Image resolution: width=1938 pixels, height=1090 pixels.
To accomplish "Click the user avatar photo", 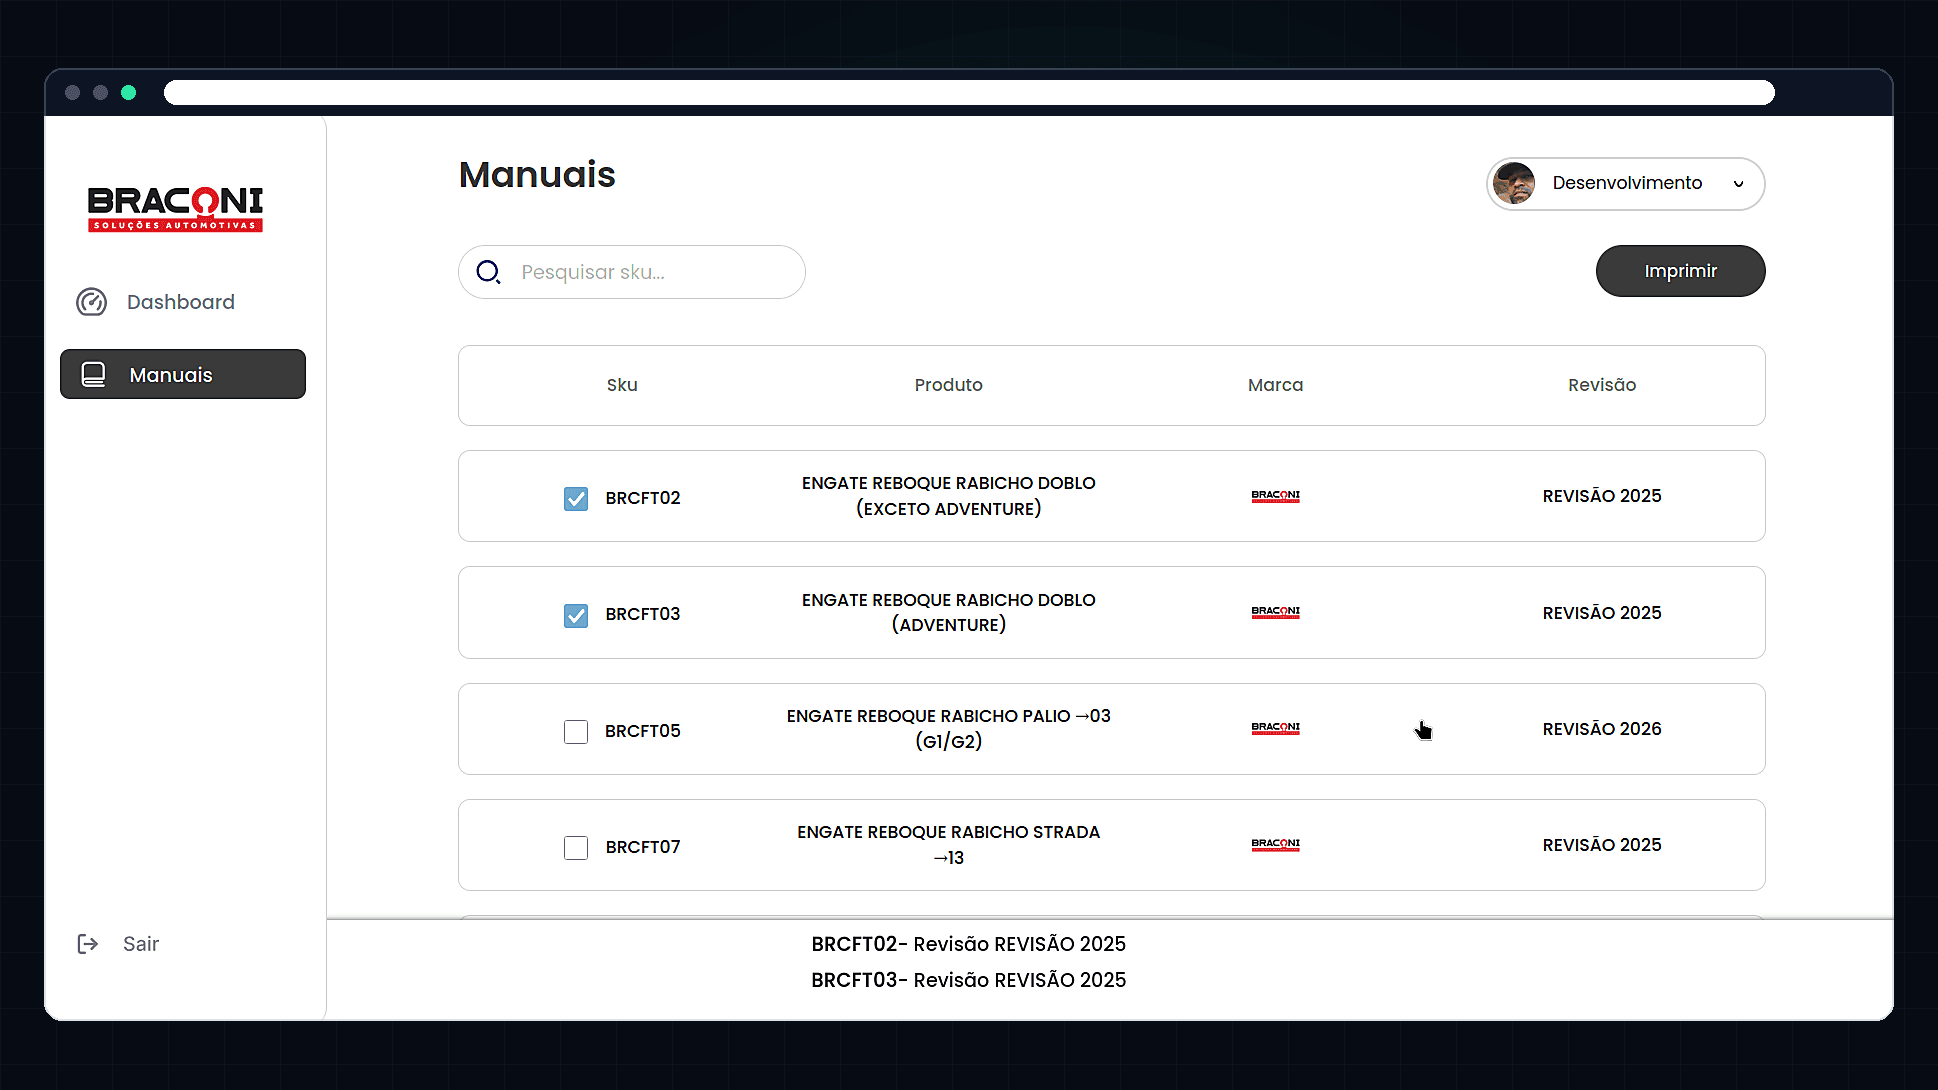I will (x=1514, y=184).
